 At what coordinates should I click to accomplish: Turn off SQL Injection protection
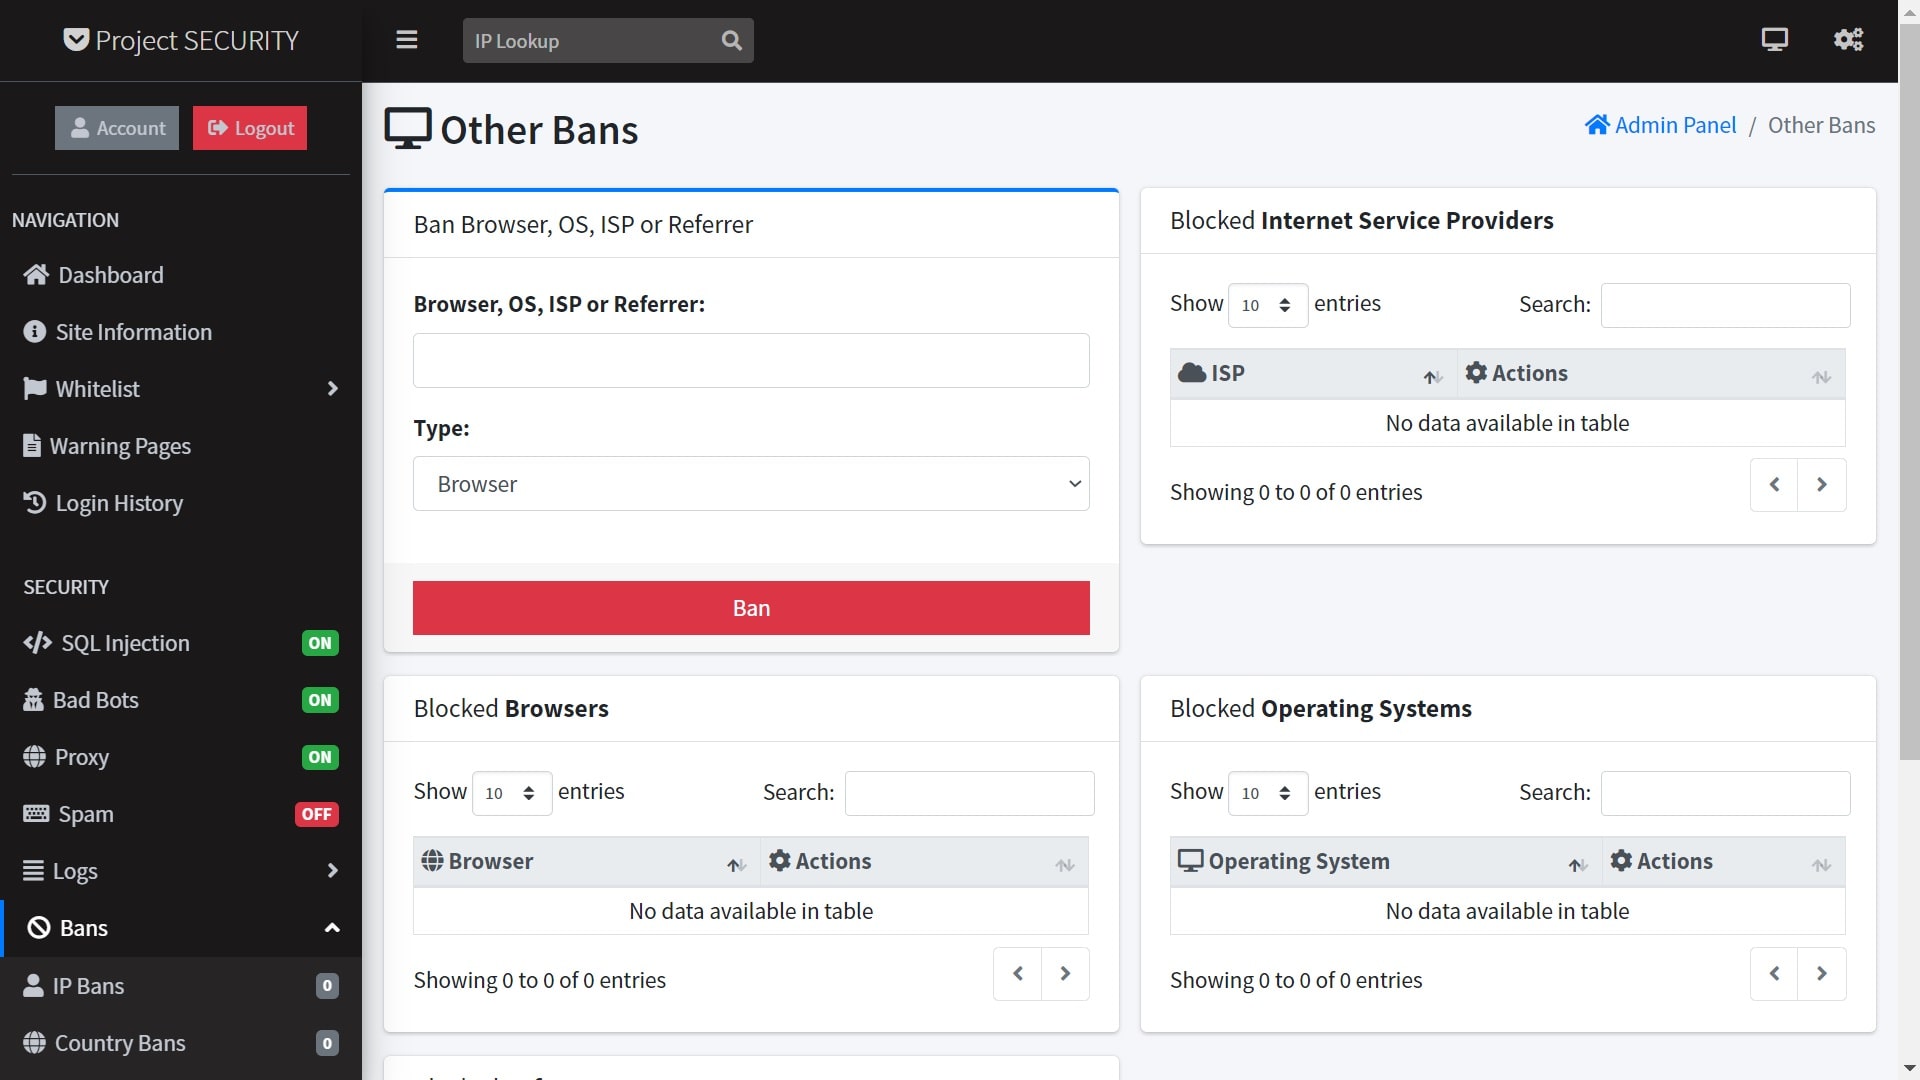click(x=319, y=643)
